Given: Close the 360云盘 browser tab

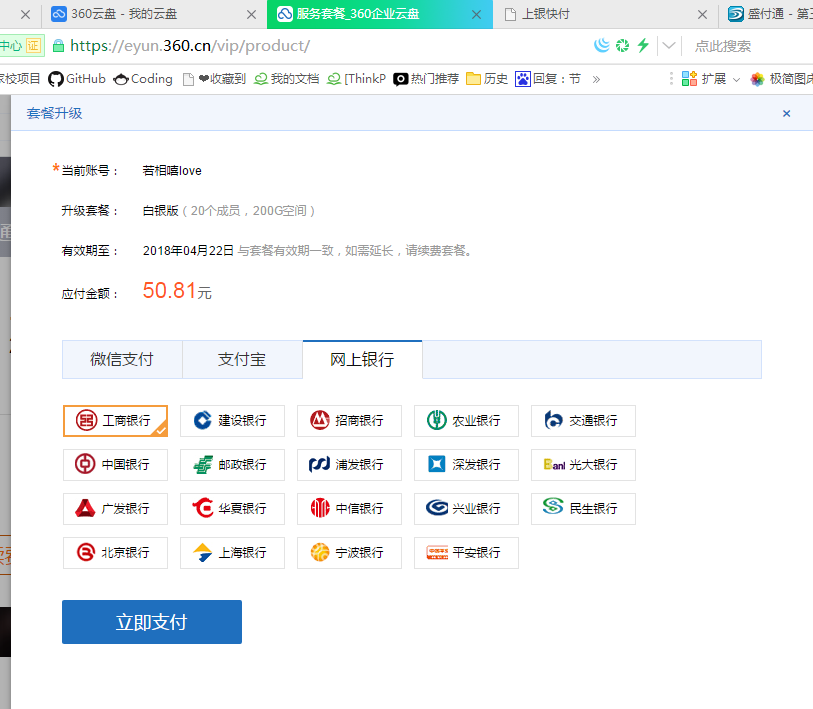Looking at the screenshot, I should pos(251,15).
